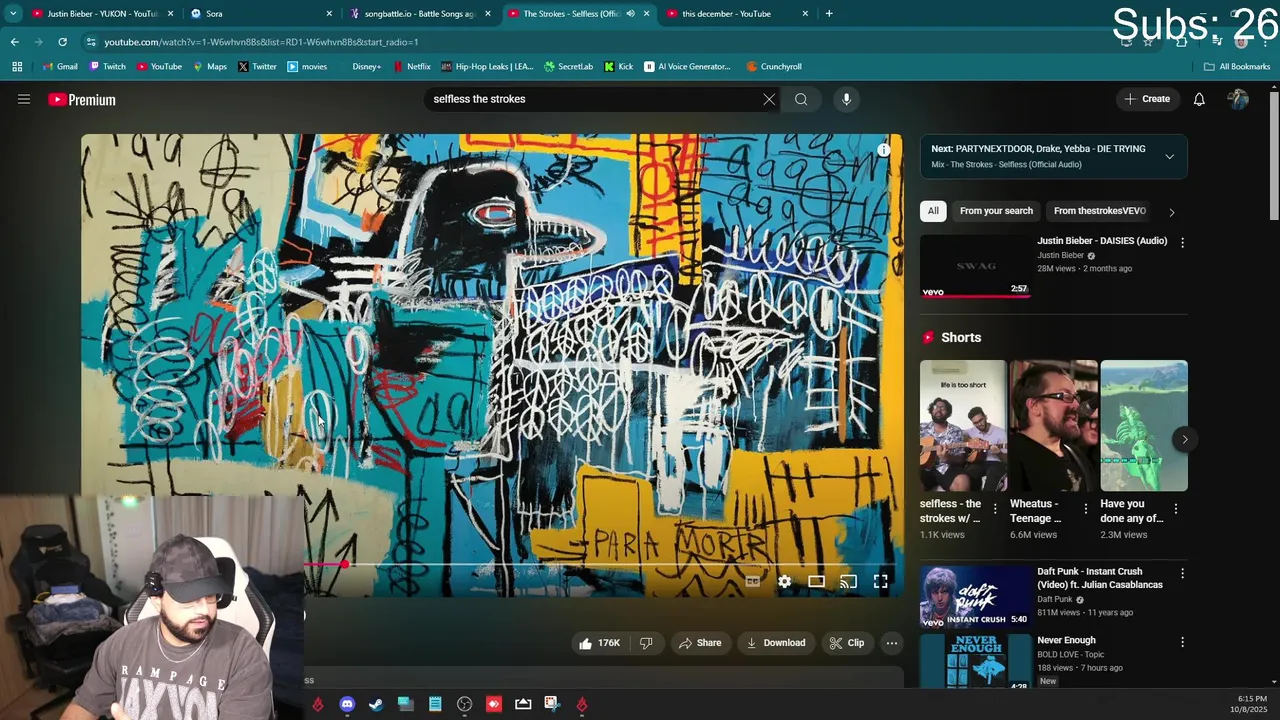This screenshot has height=720, width=1280.
Task: Show more filter chips with the right arrow
Action: [x=1172, y=211]
